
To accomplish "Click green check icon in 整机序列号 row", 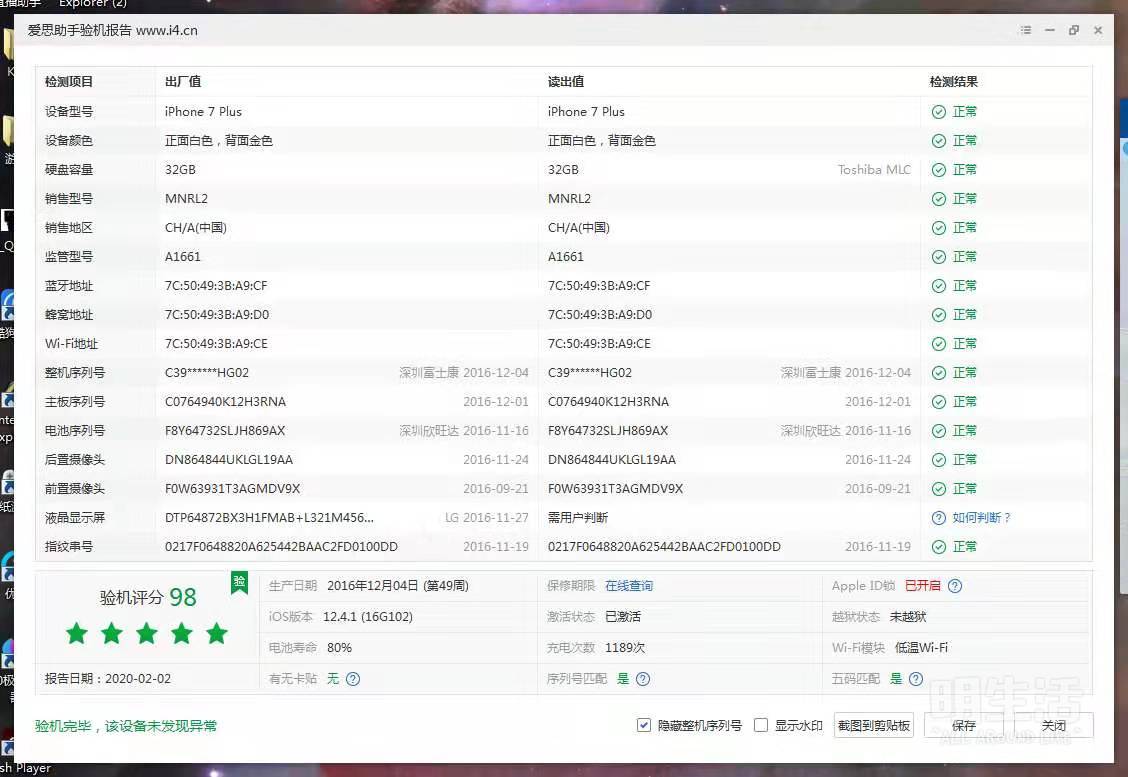I will tap(939, 373).
